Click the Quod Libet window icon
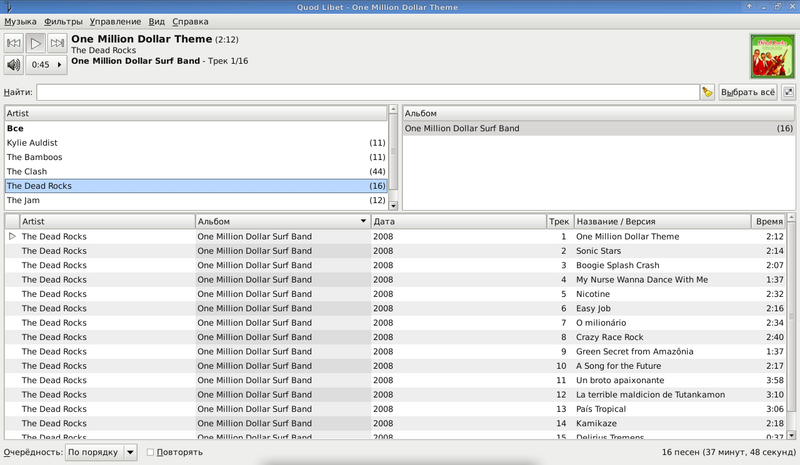Screen dimensions: 800x465 coord(8,7)
